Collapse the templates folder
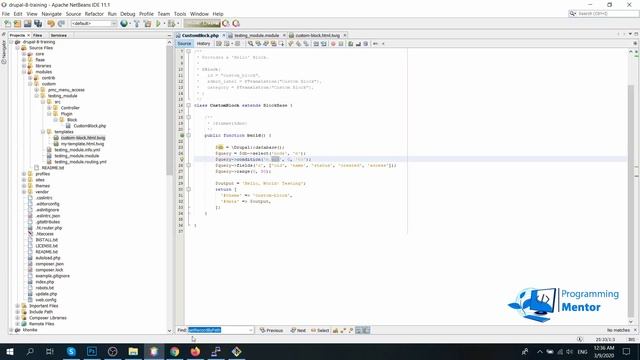Screen dimensions: 640x360 coord(43,132)
